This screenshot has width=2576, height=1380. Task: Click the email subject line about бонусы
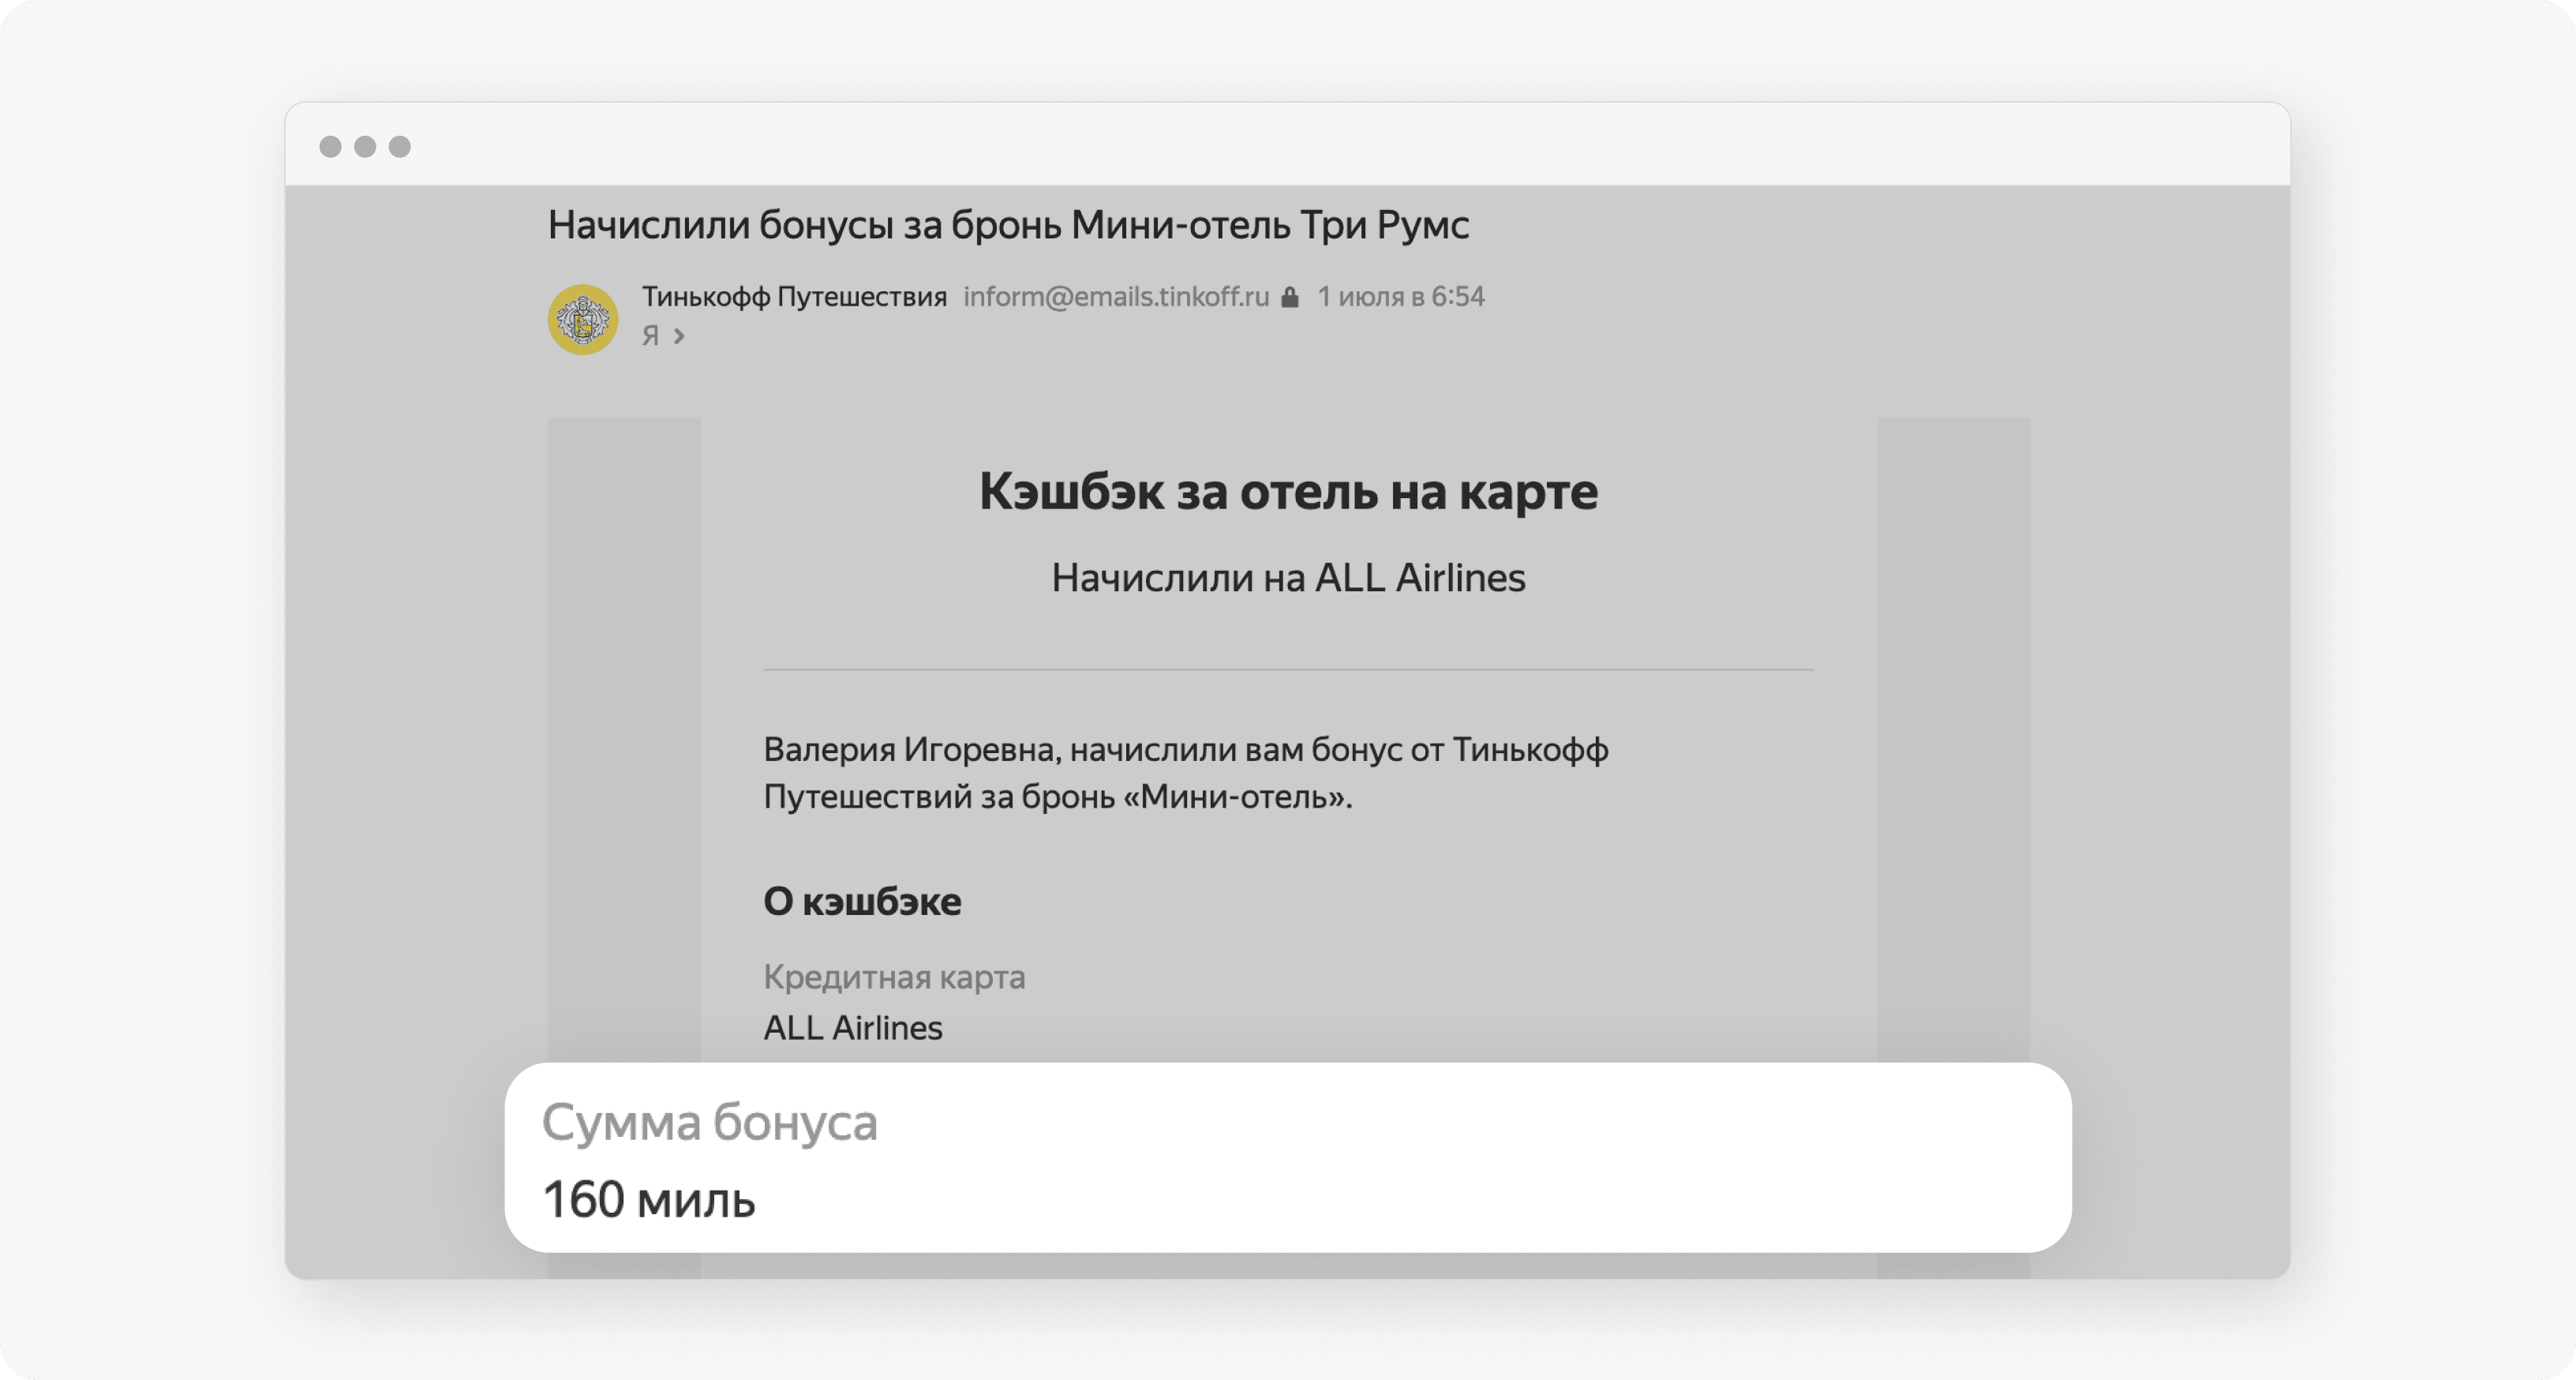[x=1008, y=225]
